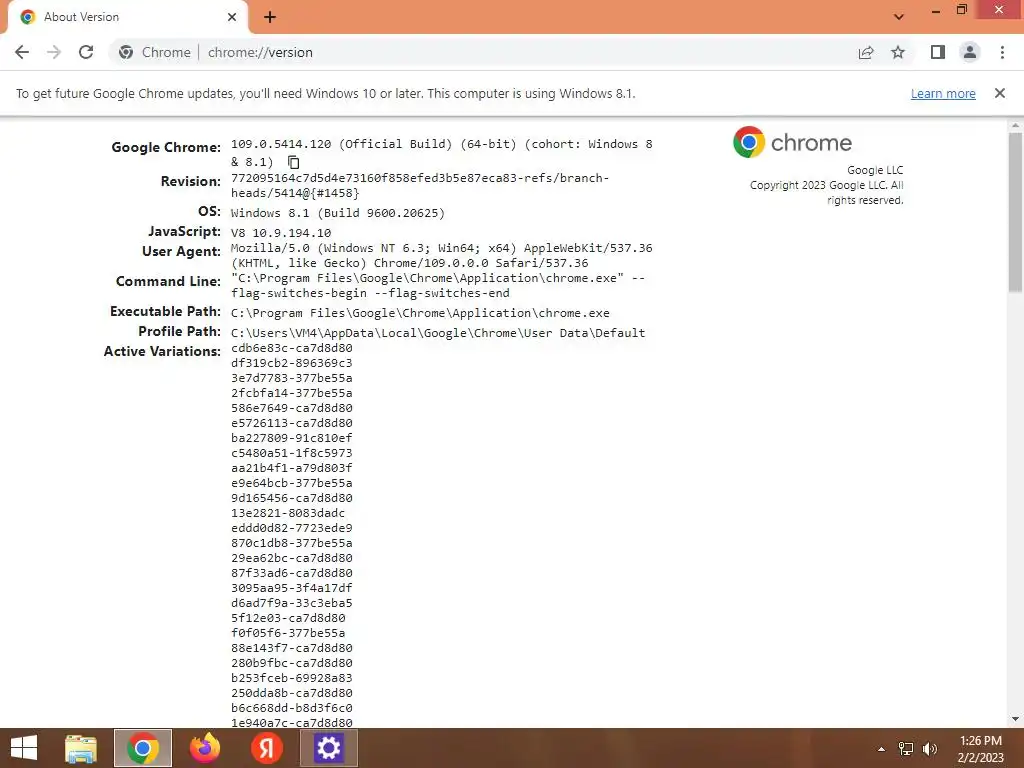Click the Learn more link
Image resolution: width=1024 pixels, height=768 pixels.
tap(943, 93)
